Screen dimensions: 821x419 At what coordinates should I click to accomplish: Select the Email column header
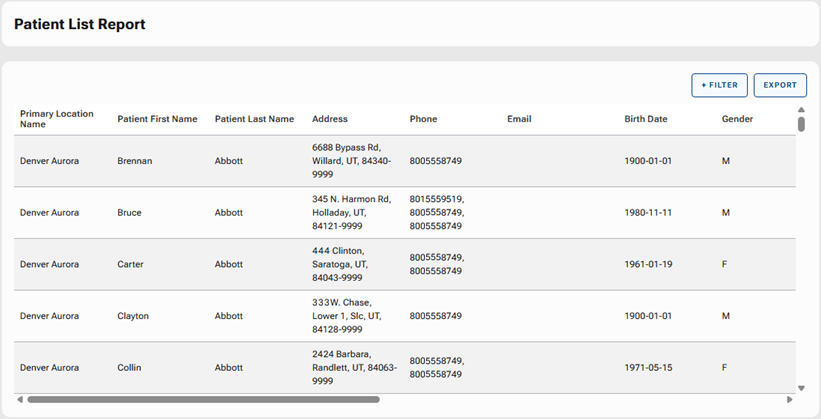pyautogui.click(x=519, y=119)
